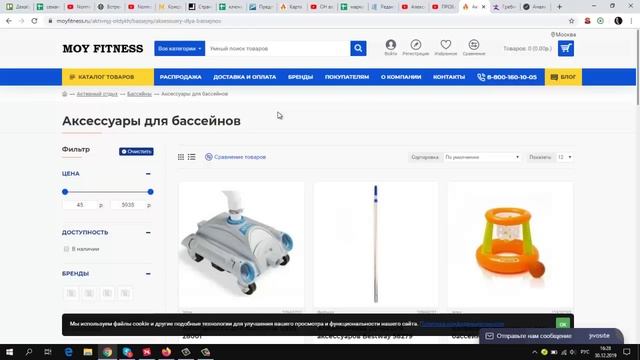This screenshot has width=640, height=360.
Task: Click the minimum price input field
Action: tap(80, 205)
